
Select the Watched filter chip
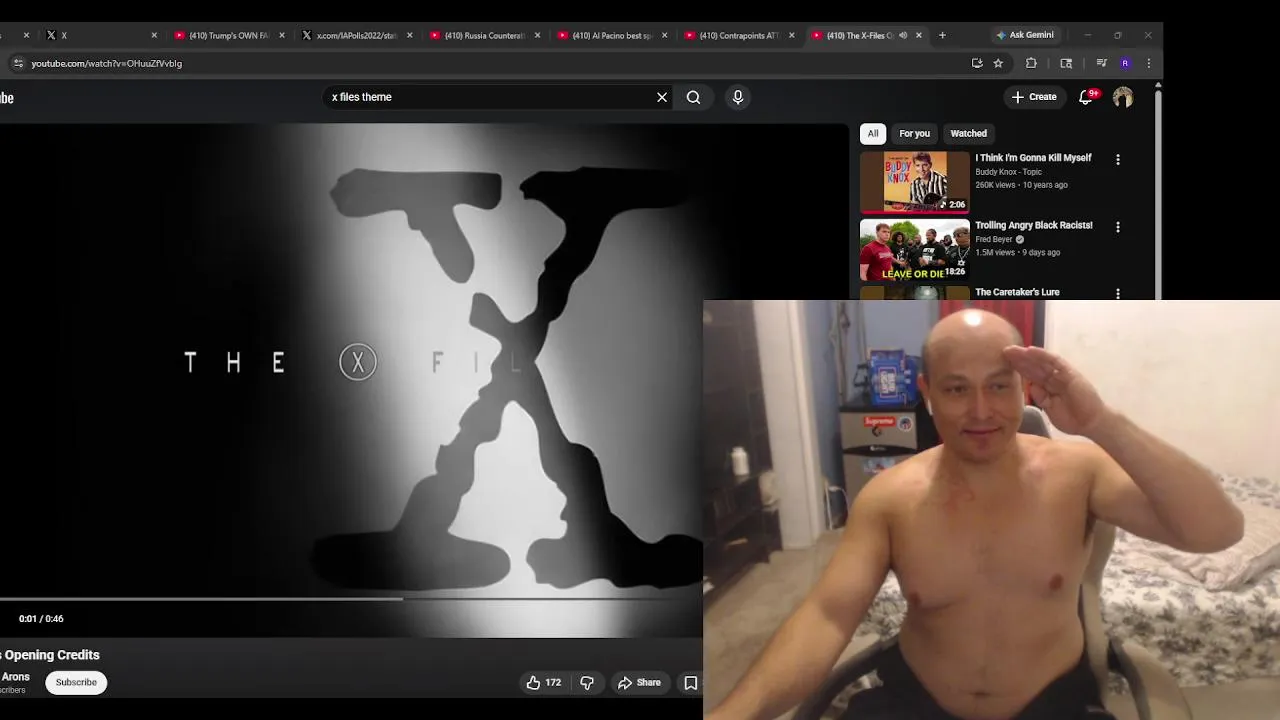[x=968, y=133]
